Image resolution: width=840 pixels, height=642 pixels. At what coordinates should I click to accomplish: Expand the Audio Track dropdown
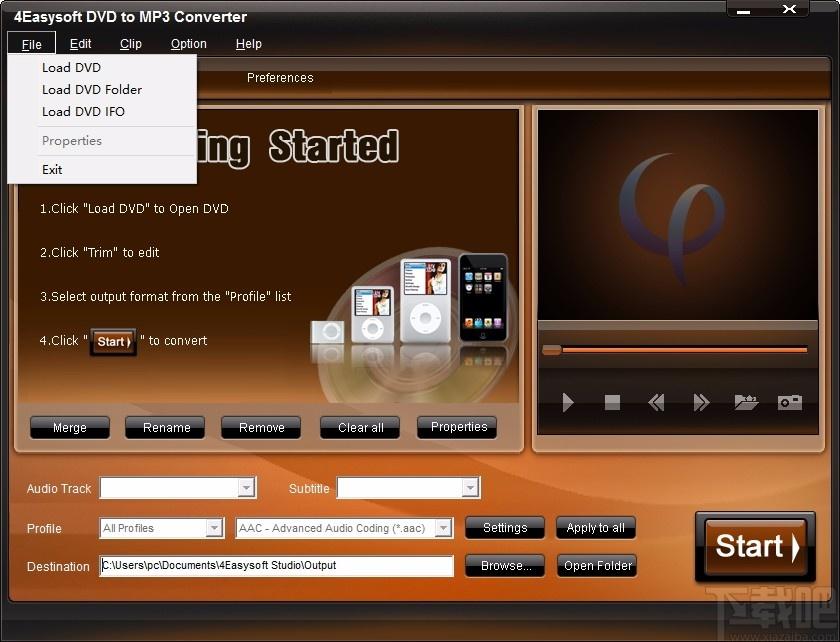[246, 488]
